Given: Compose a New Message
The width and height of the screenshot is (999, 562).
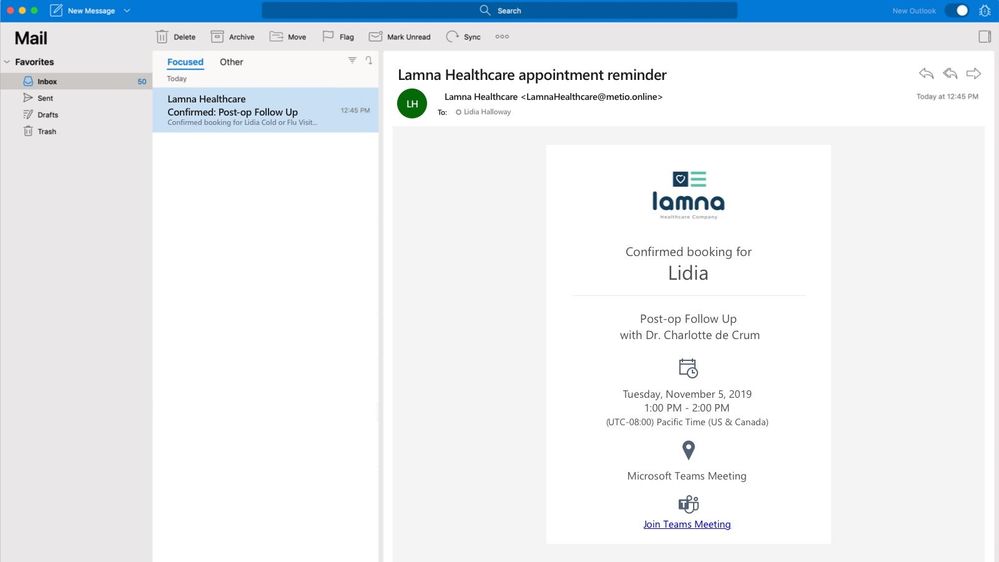Looking at the screenshot, I should (x=83, y=11).
